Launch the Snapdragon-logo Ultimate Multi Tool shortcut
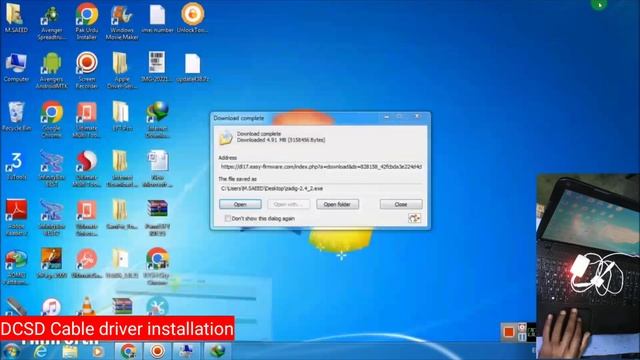The height and width of the screenshot is (360, 640). pyautogui.click(x=87, y=169)
